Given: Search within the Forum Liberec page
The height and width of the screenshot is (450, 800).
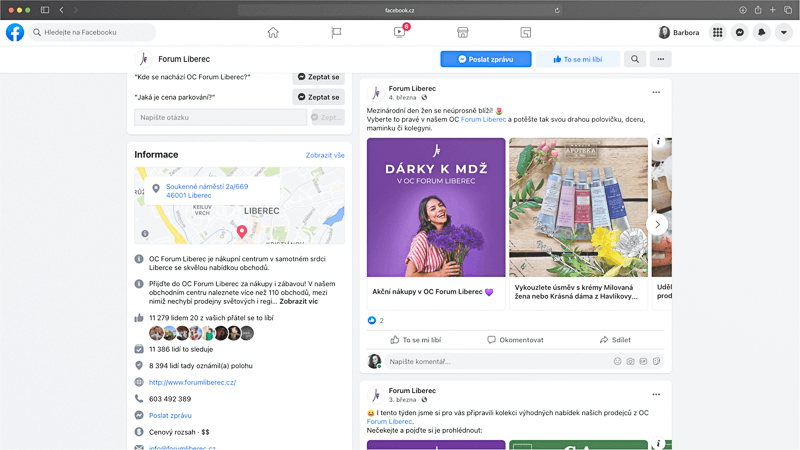Looking at the screenshot, I should (x=635, y=59).
